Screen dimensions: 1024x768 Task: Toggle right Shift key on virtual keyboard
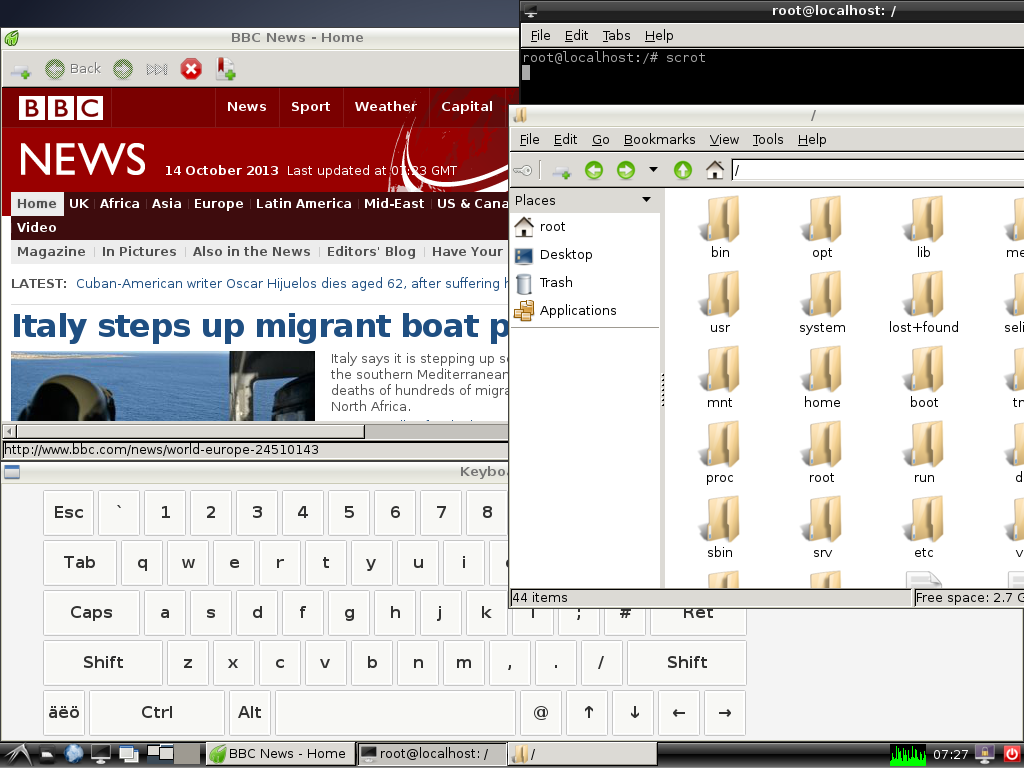pyautogui.click(x=686, y=662)
